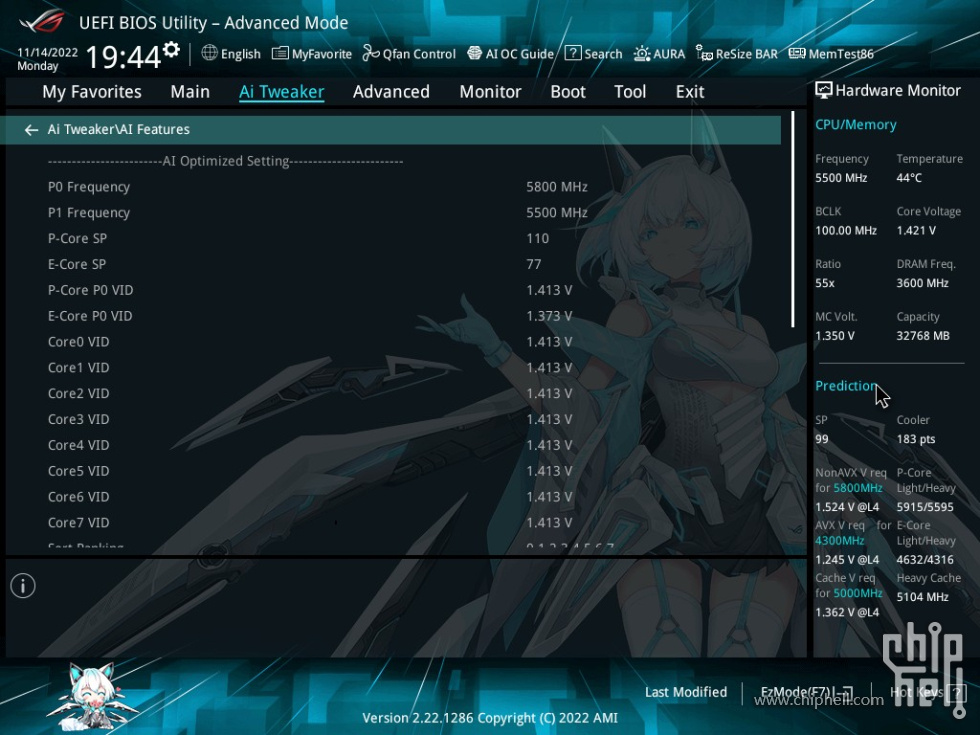Image resolution: width=980 pixels, height=735 pixels.
Task: Switch to the Monitor tab
Action: pyautogui.click(x=490, y=92)
